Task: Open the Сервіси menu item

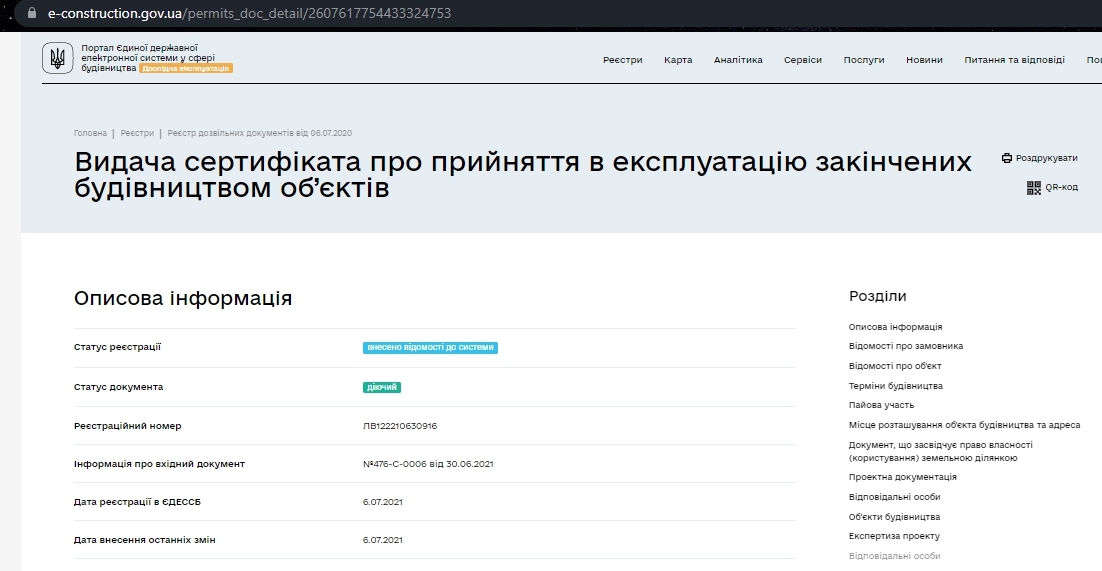Action: (x=803, y=60)
